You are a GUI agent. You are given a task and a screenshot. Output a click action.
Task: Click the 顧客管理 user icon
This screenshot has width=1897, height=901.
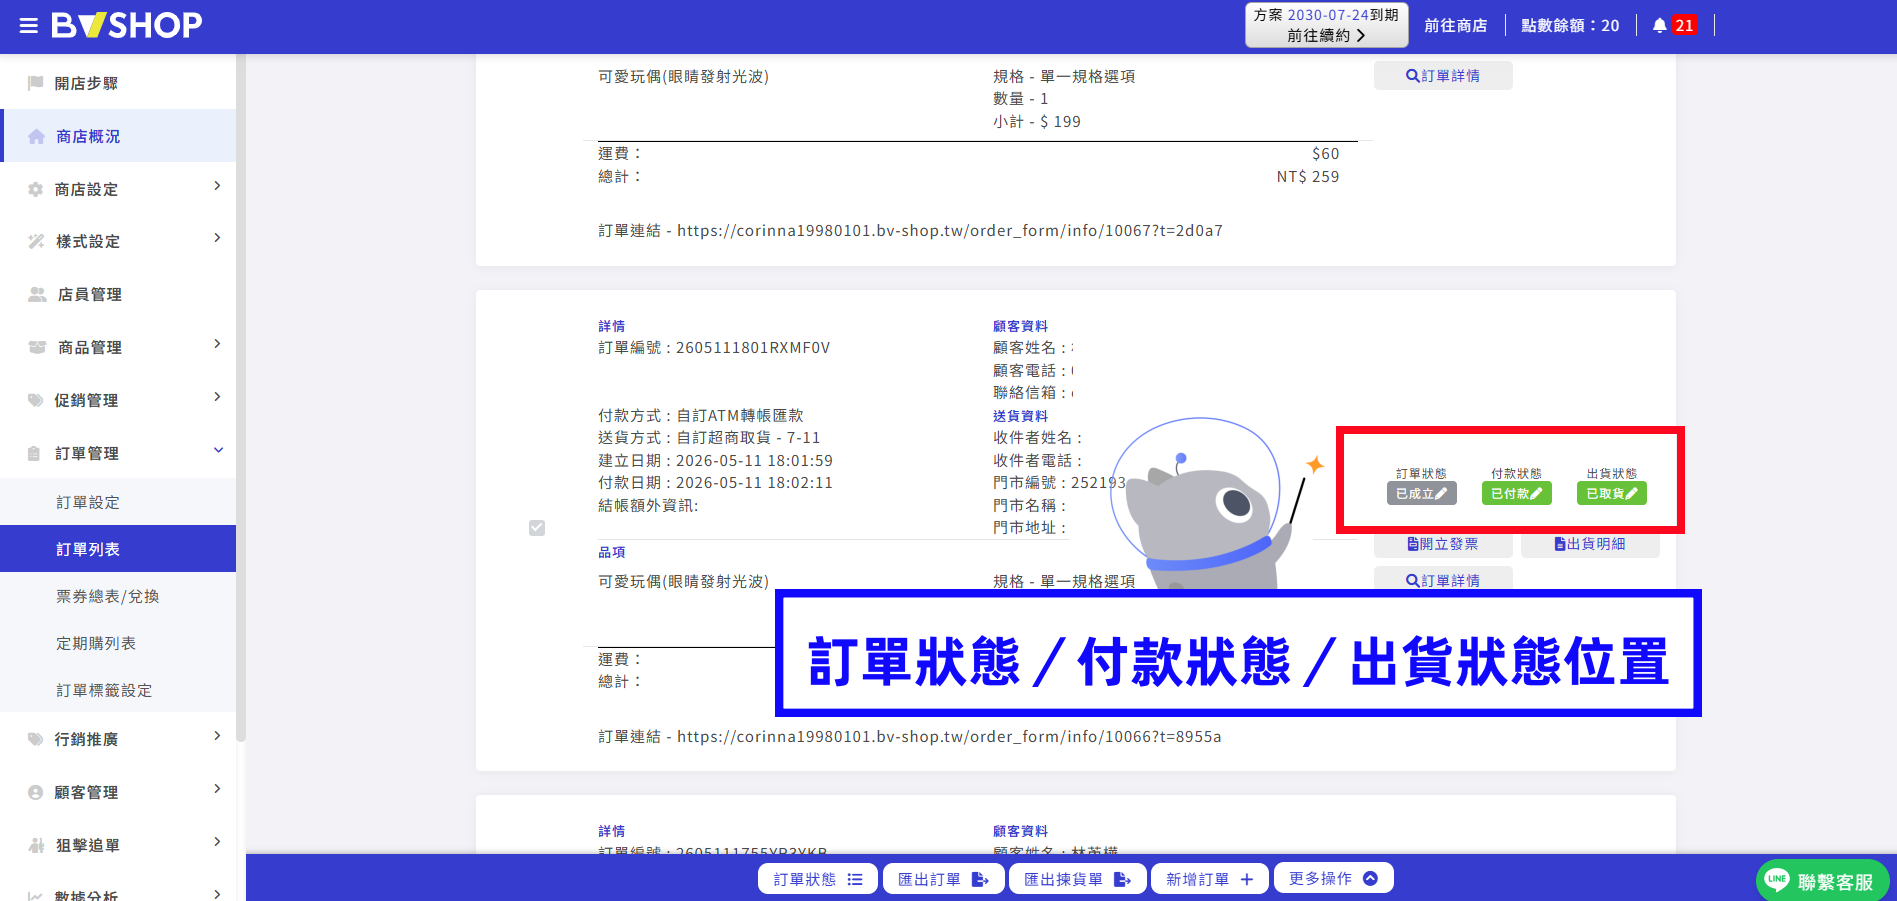click(36, 792)
